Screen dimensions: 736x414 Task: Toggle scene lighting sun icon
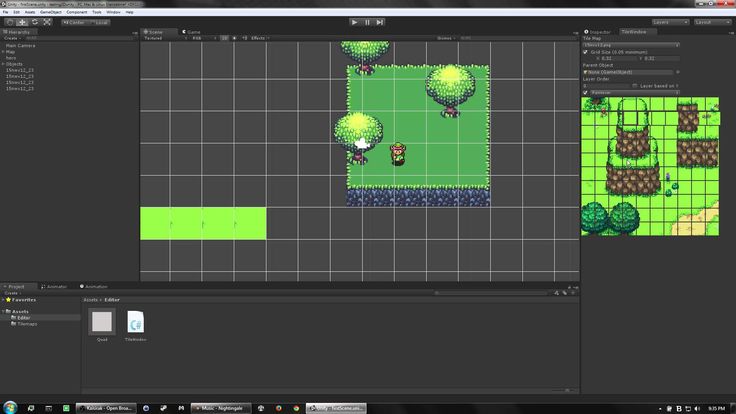(234, 38)
